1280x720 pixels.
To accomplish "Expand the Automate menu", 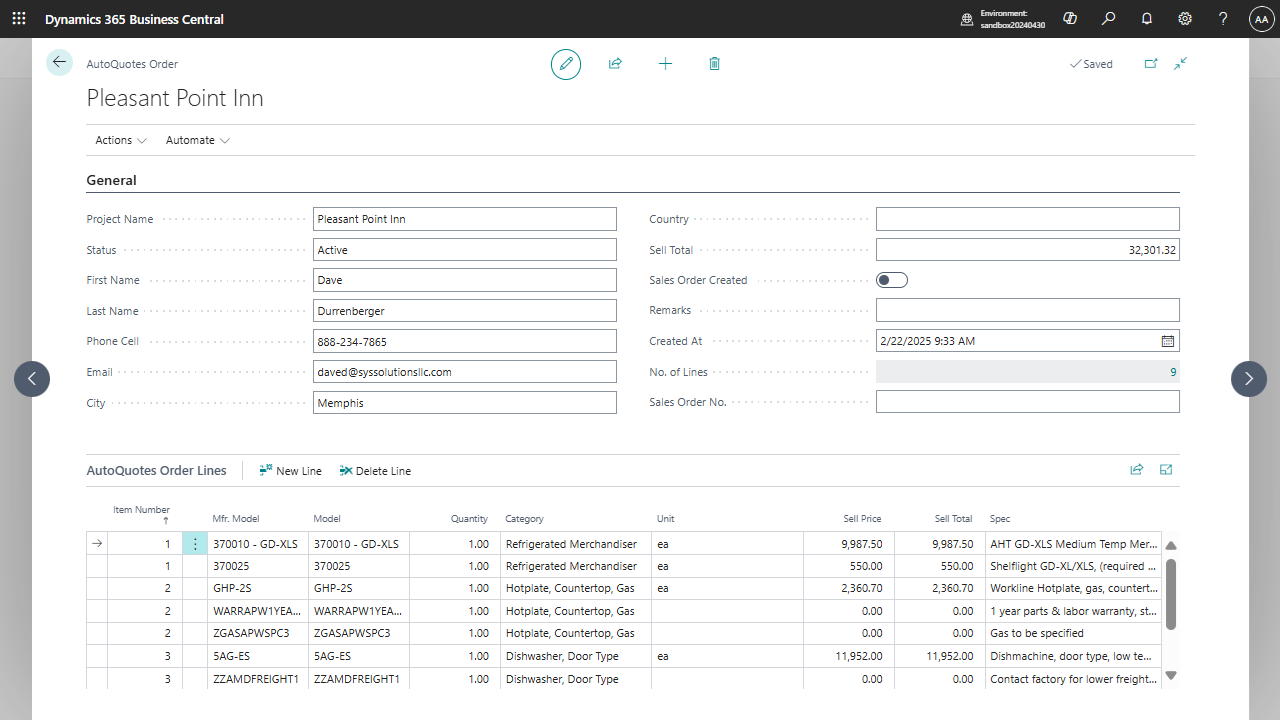I will (x=197, y=140).
